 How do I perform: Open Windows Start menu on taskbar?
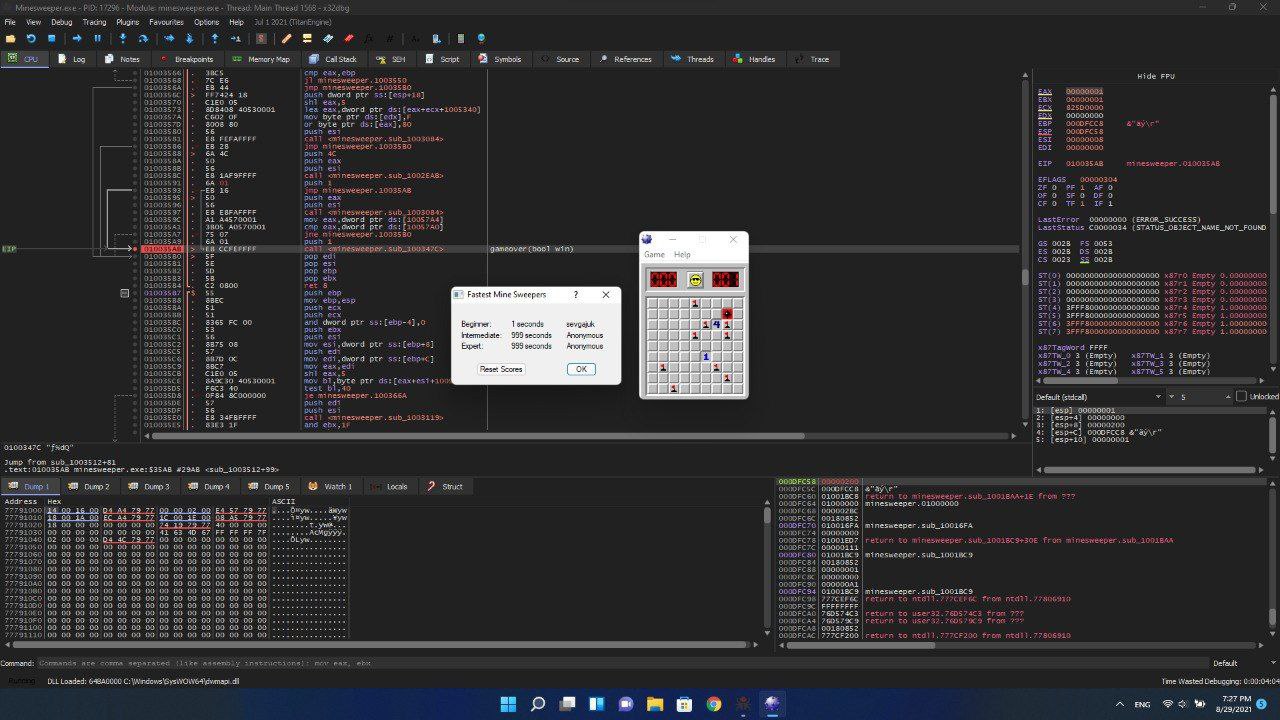point(508,704)
